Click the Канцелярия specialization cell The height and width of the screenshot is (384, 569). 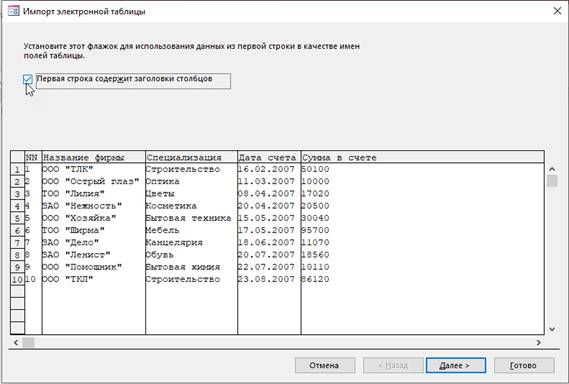tap(191, 243)
